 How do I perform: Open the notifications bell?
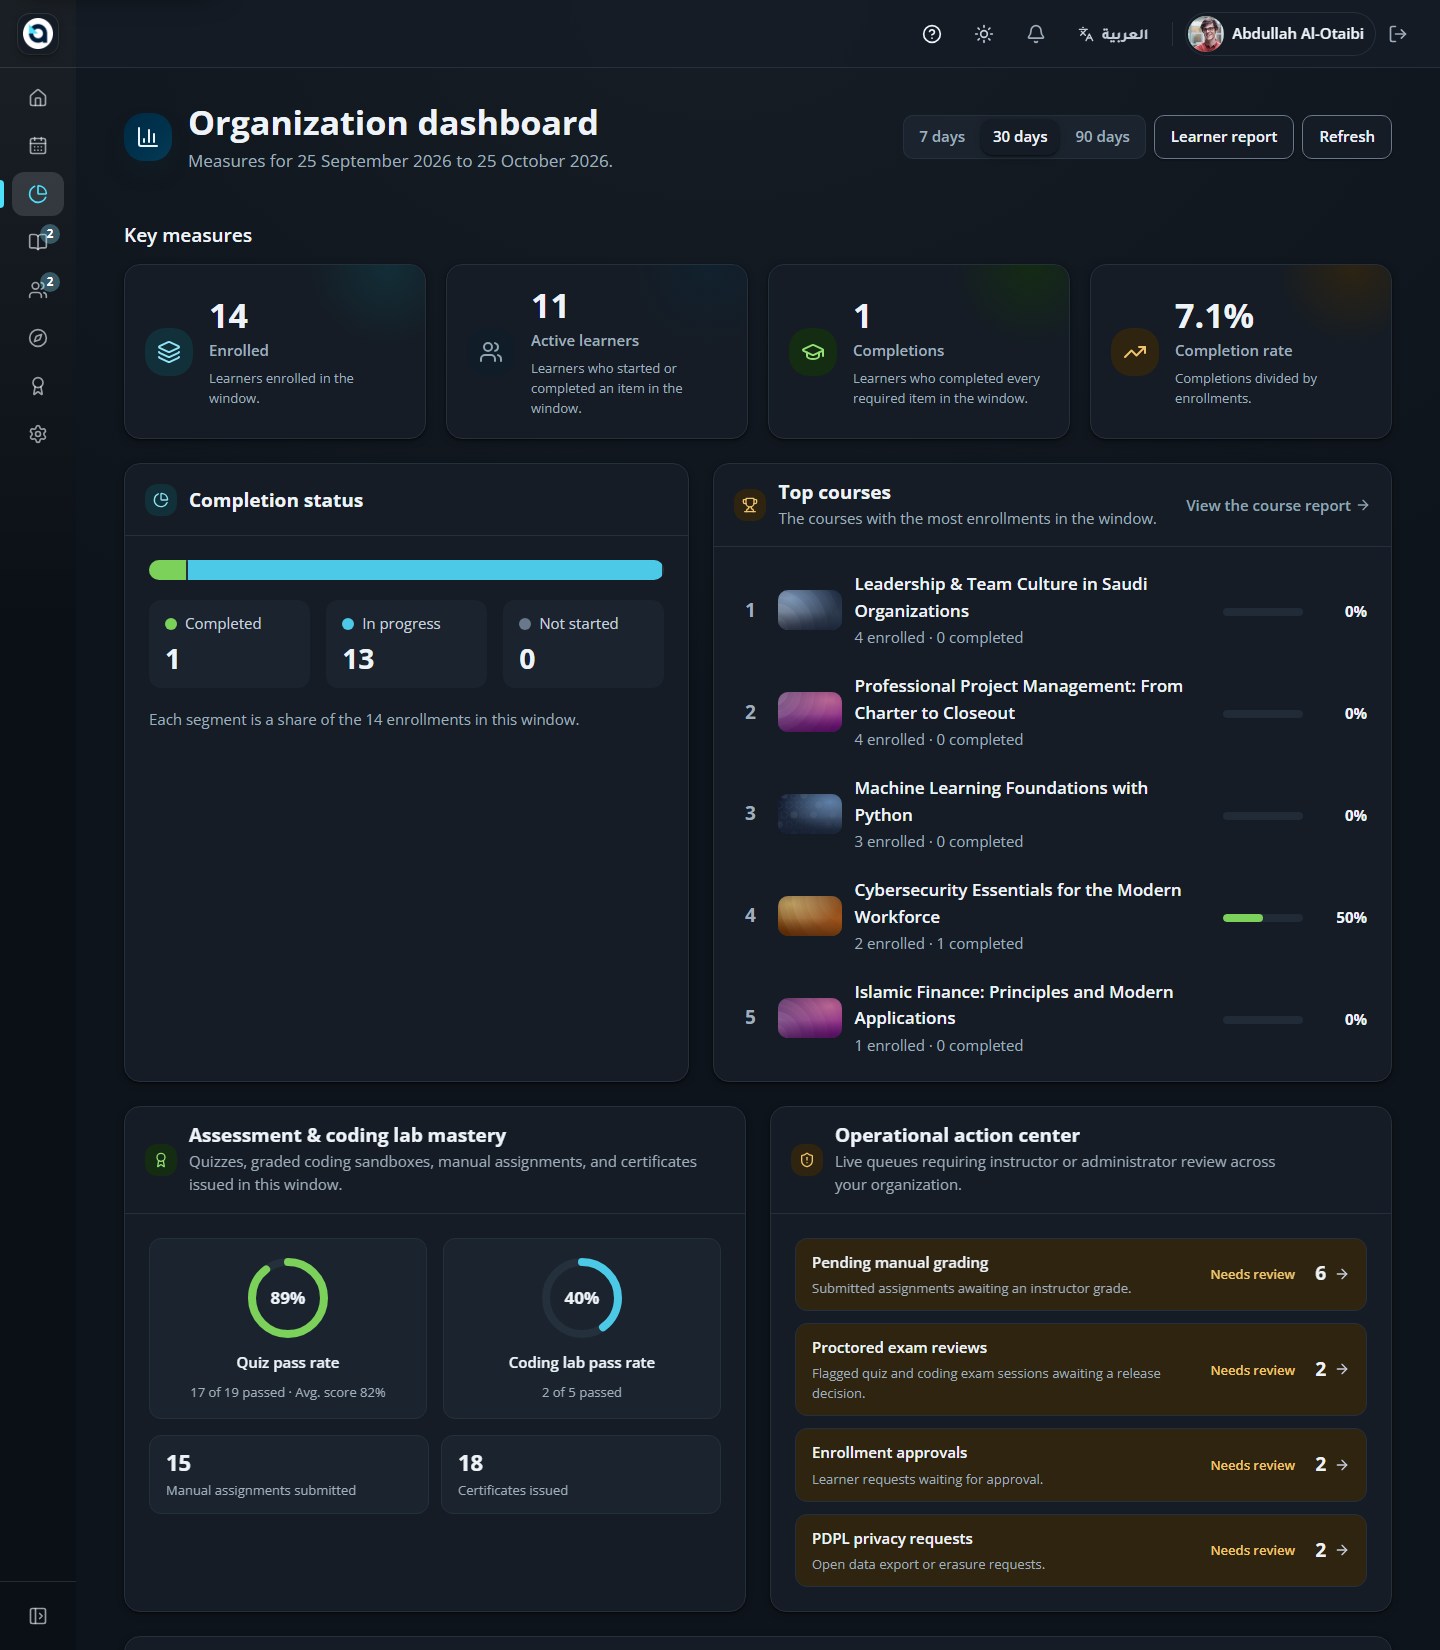(x=1036, y=34)
